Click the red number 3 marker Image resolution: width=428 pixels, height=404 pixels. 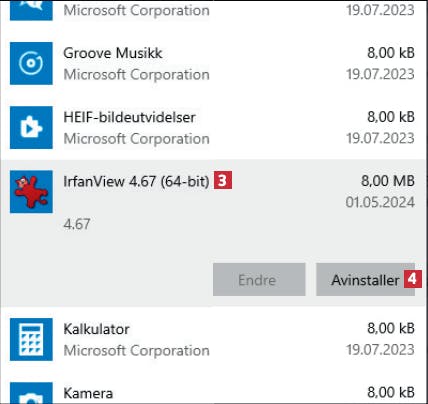coord(223,180)
